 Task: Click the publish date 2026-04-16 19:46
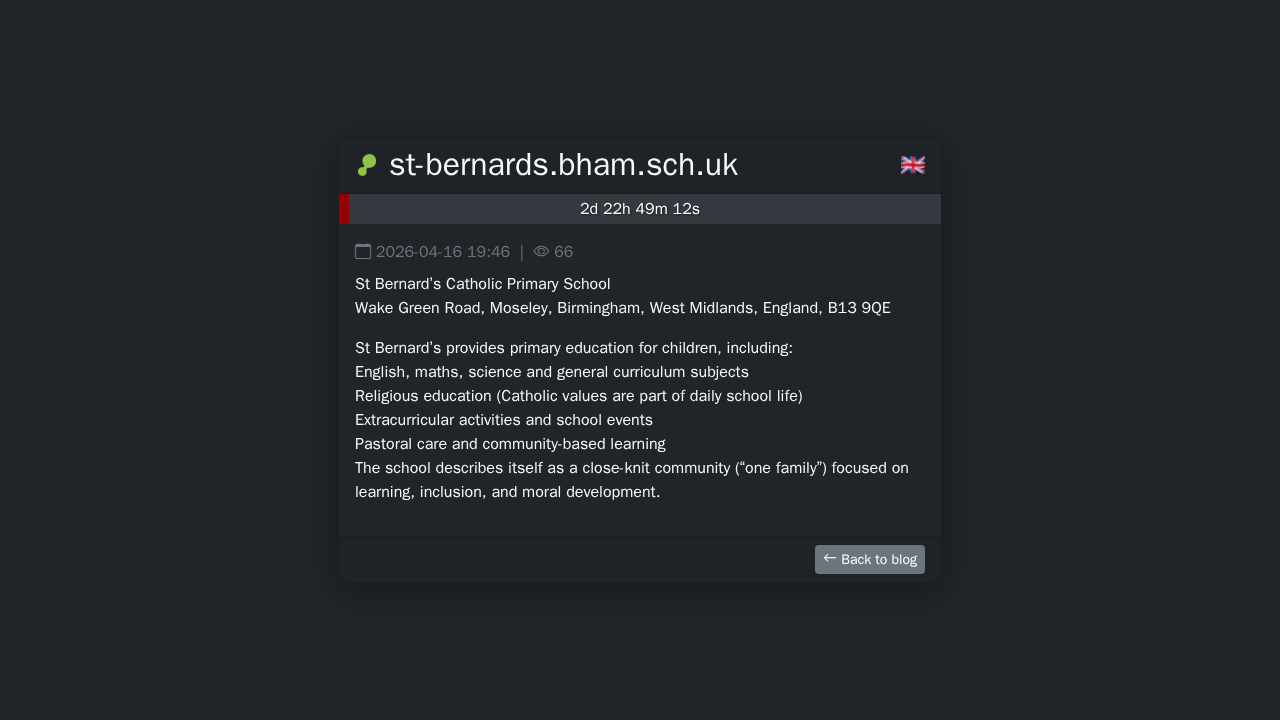[x=443, y=252]
